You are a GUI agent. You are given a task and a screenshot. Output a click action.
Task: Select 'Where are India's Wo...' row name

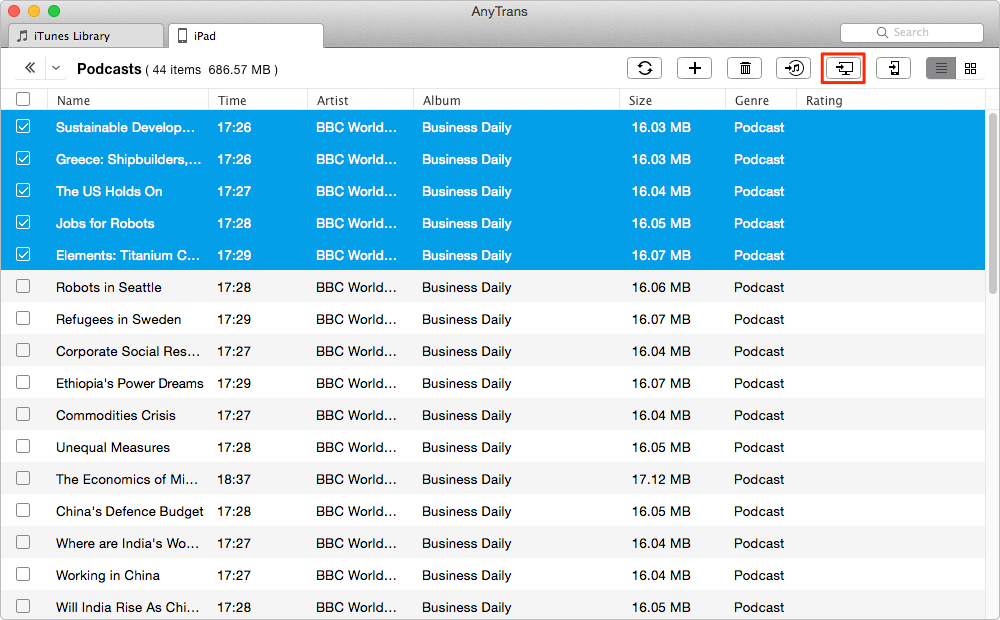(127, 543)
